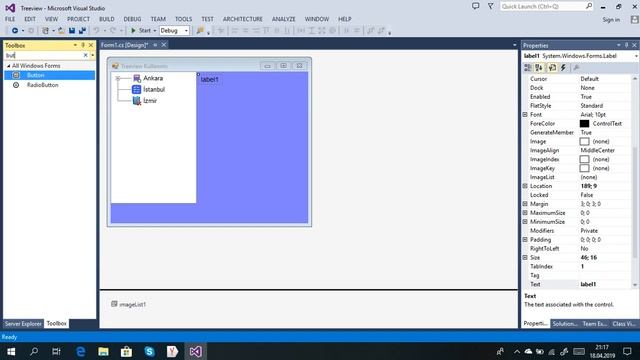
Task: Open the PROJECT menu
Action: [x=78, y=19]
